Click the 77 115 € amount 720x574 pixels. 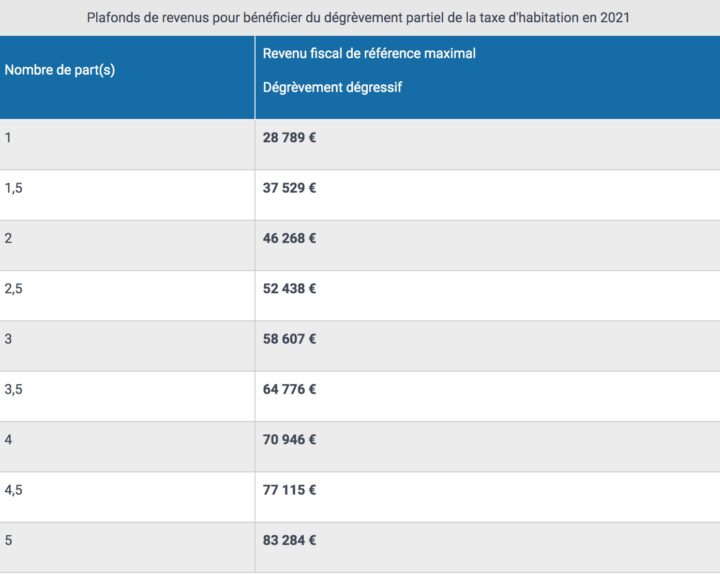pyautogui.click(x=290, y=490)
